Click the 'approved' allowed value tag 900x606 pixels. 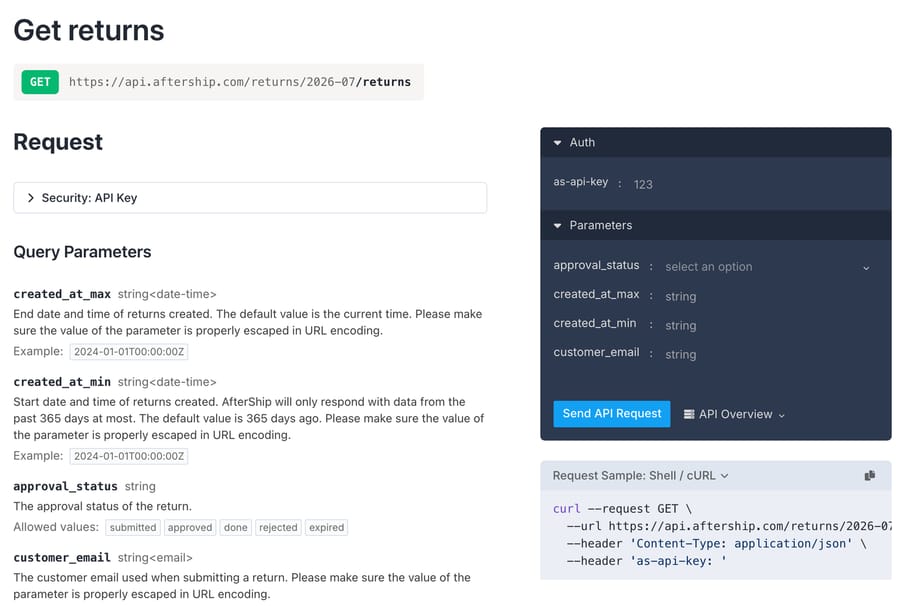(189, 527)
